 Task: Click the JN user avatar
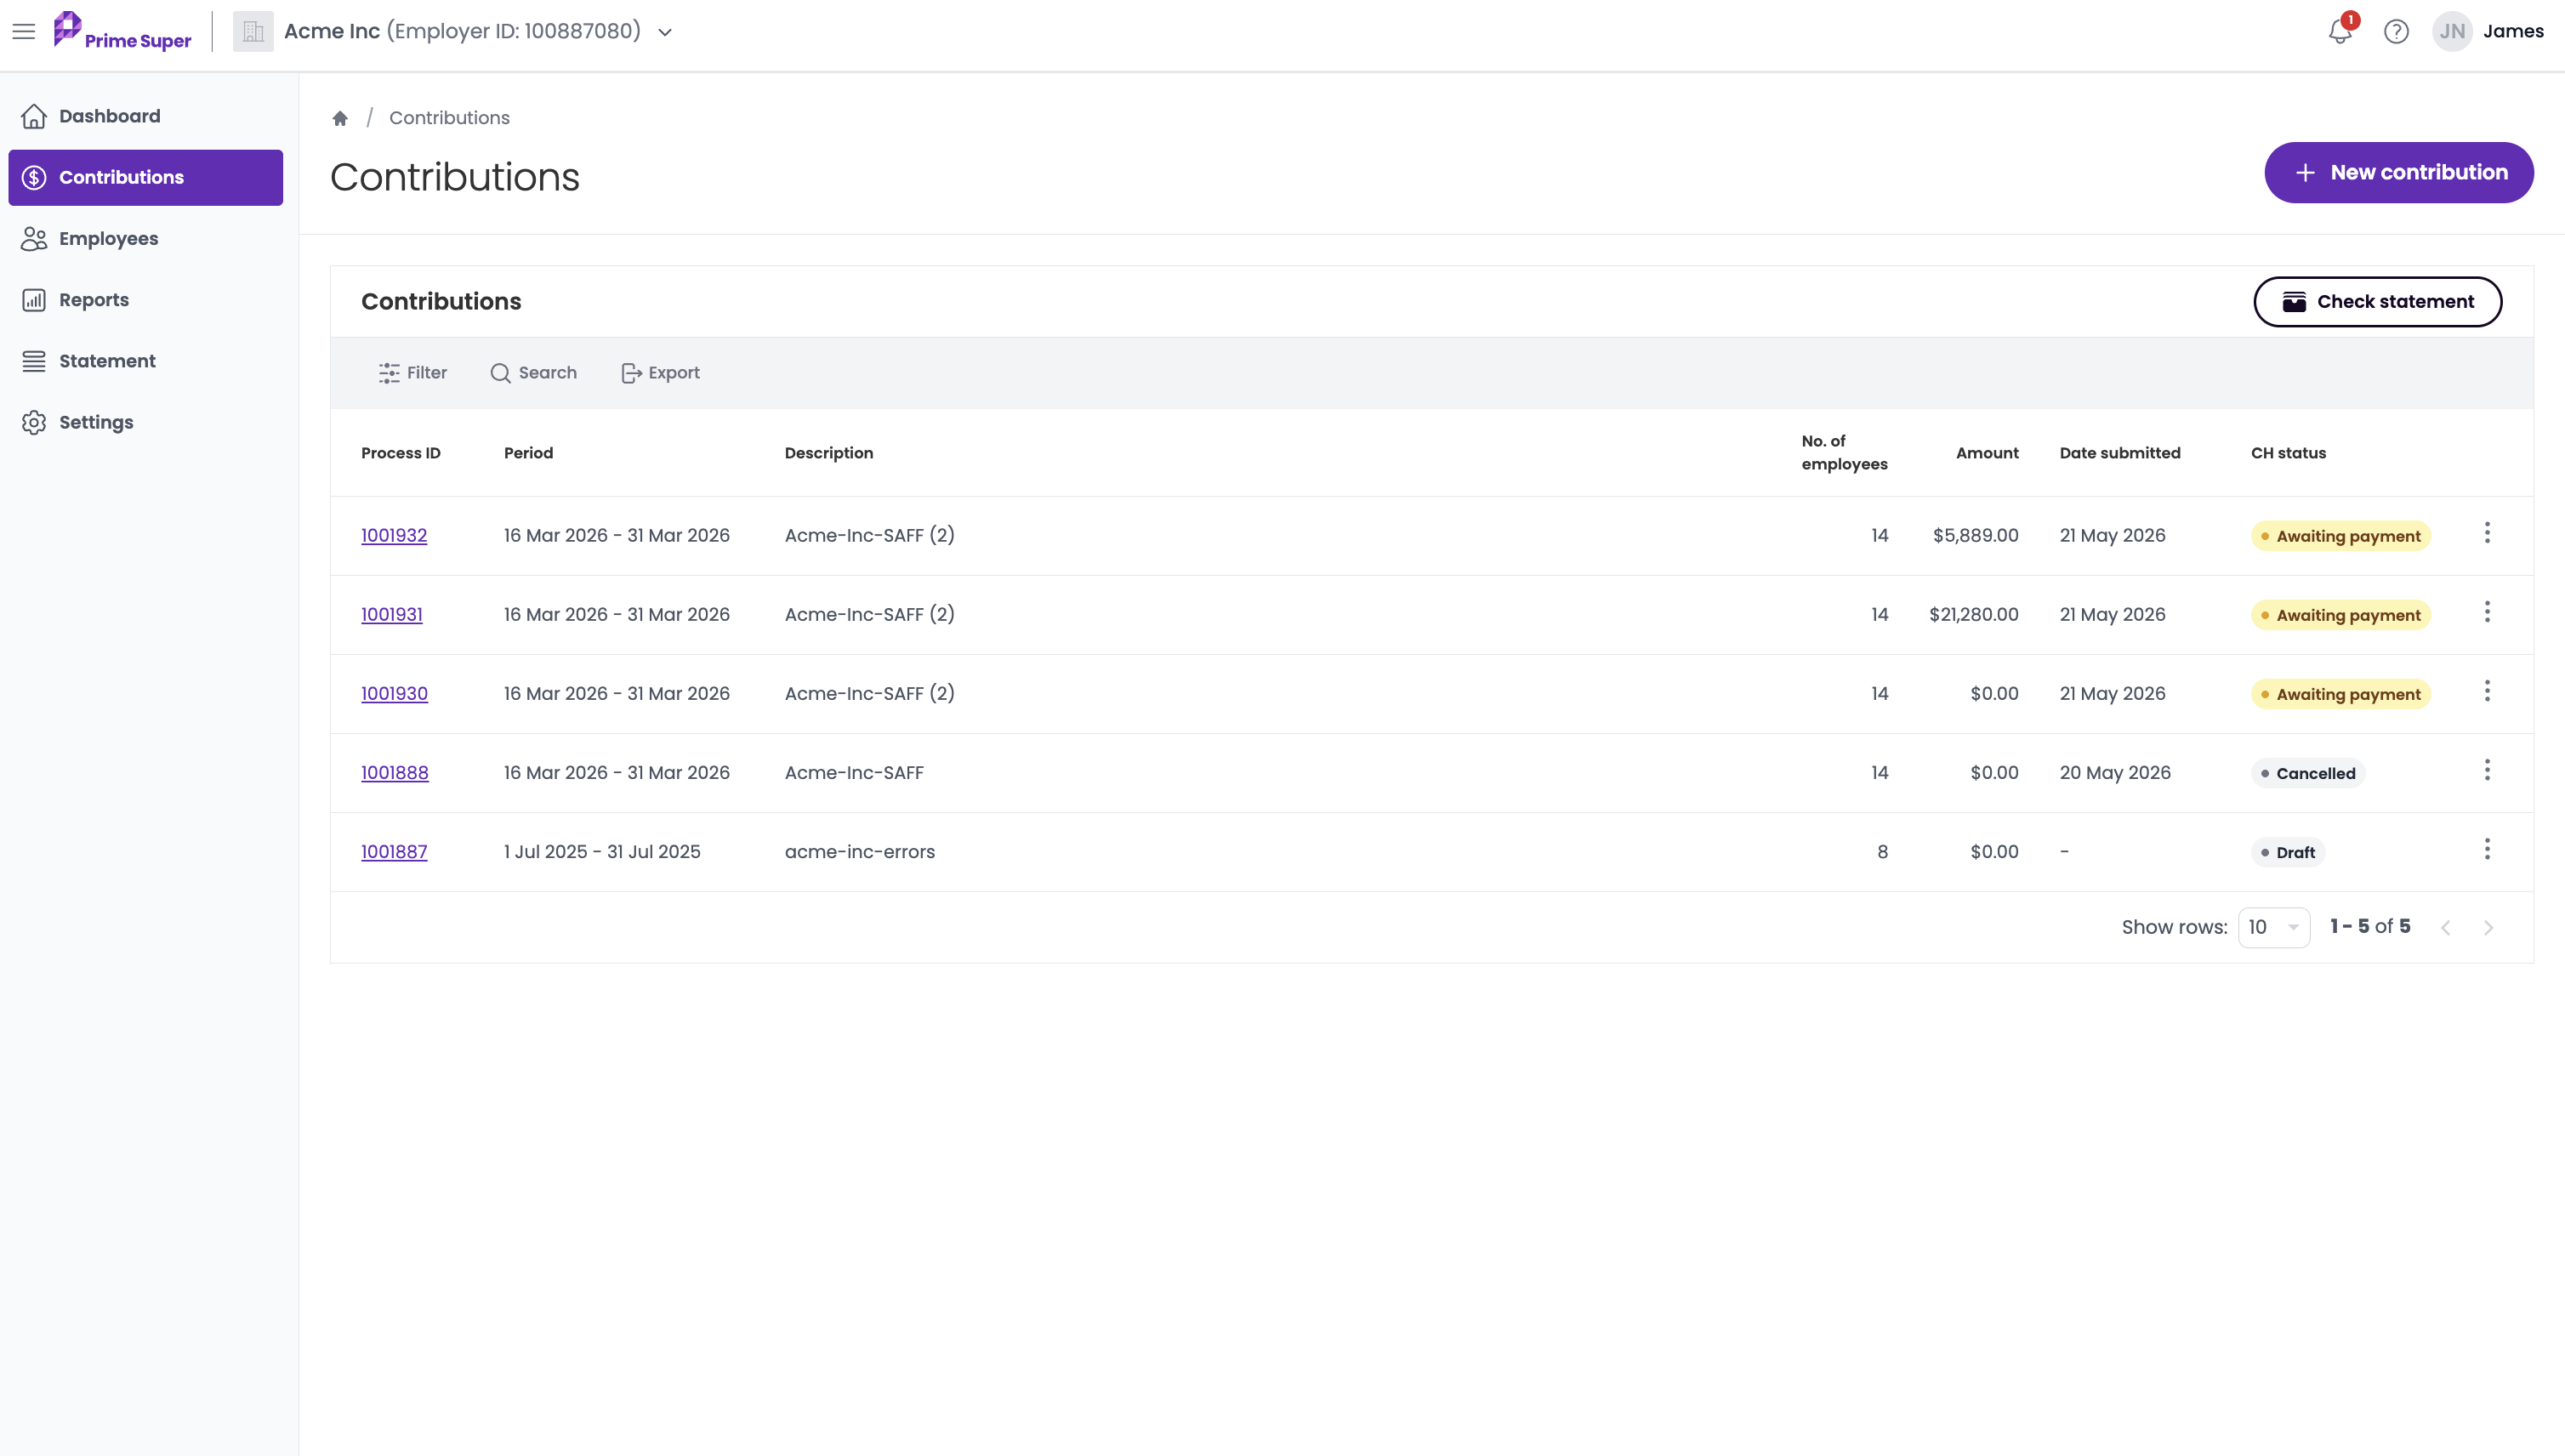point(2452,31)
